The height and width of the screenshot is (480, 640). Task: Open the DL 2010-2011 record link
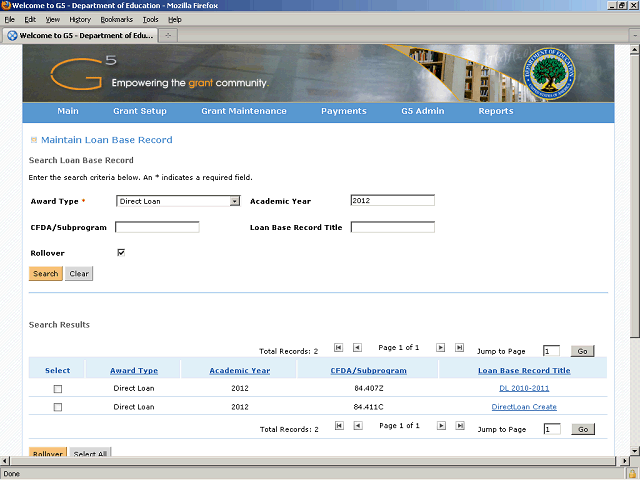(x=524, y=388)
